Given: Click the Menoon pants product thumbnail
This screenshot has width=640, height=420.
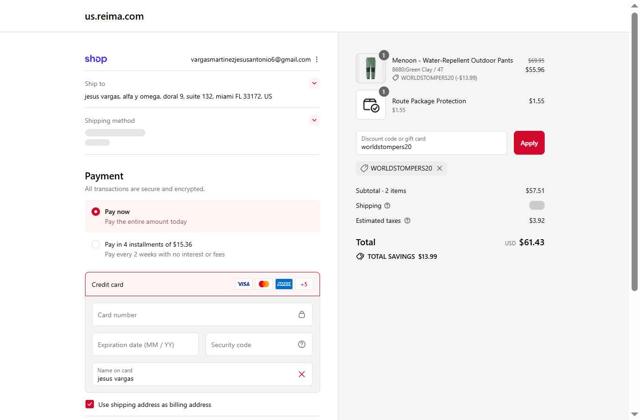Looking at the screenshot, I should (x=371, y=68).
